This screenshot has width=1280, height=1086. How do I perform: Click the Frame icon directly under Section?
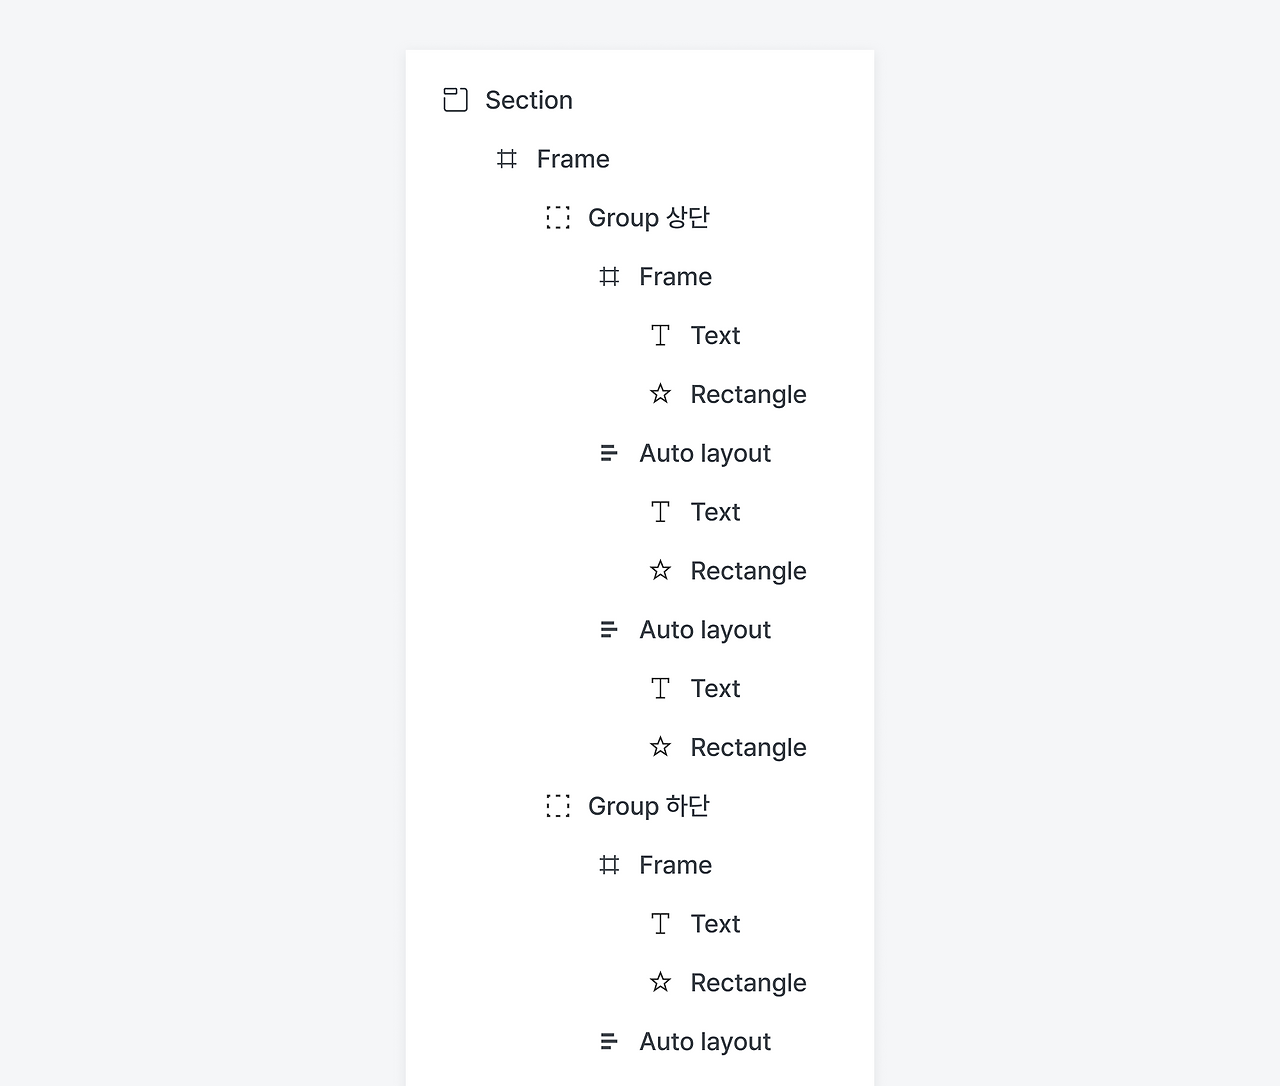pos(507,159)
